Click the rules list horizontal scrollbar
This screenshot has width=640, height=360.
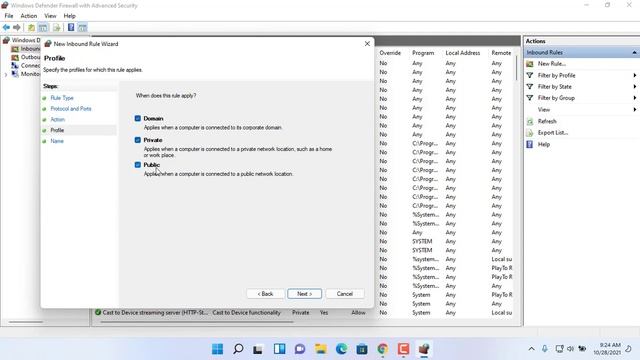(196, 322)
